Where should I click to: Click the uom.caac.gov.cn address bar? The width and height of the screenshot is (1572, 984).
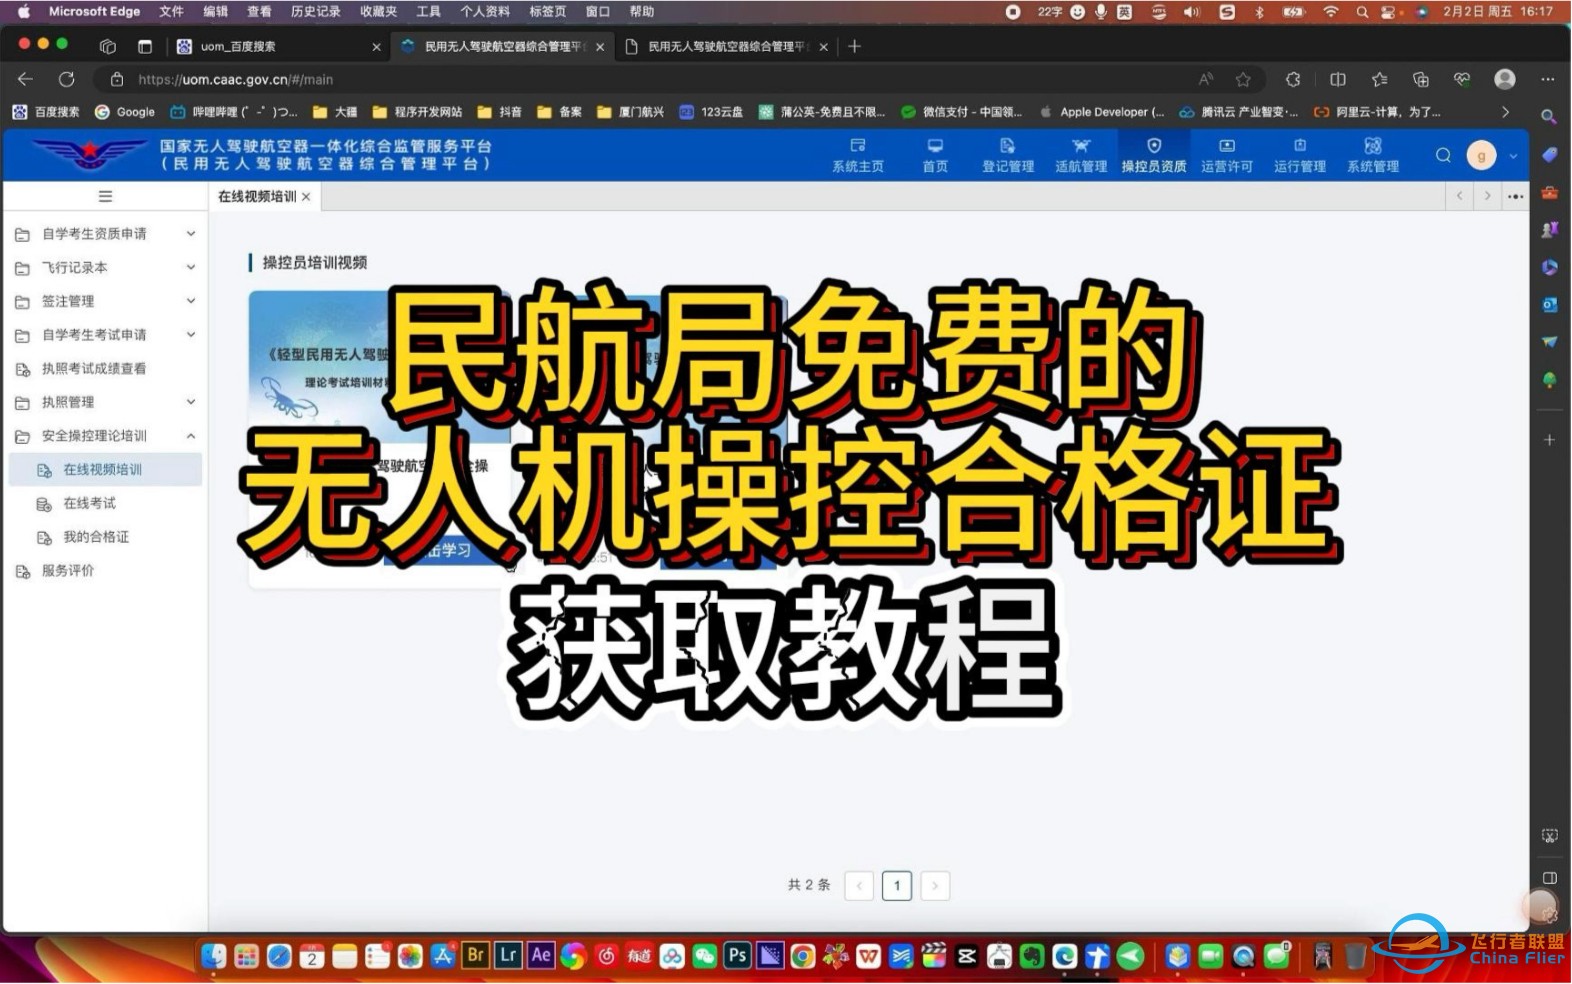pyautogui.click(x=640, y=79)
